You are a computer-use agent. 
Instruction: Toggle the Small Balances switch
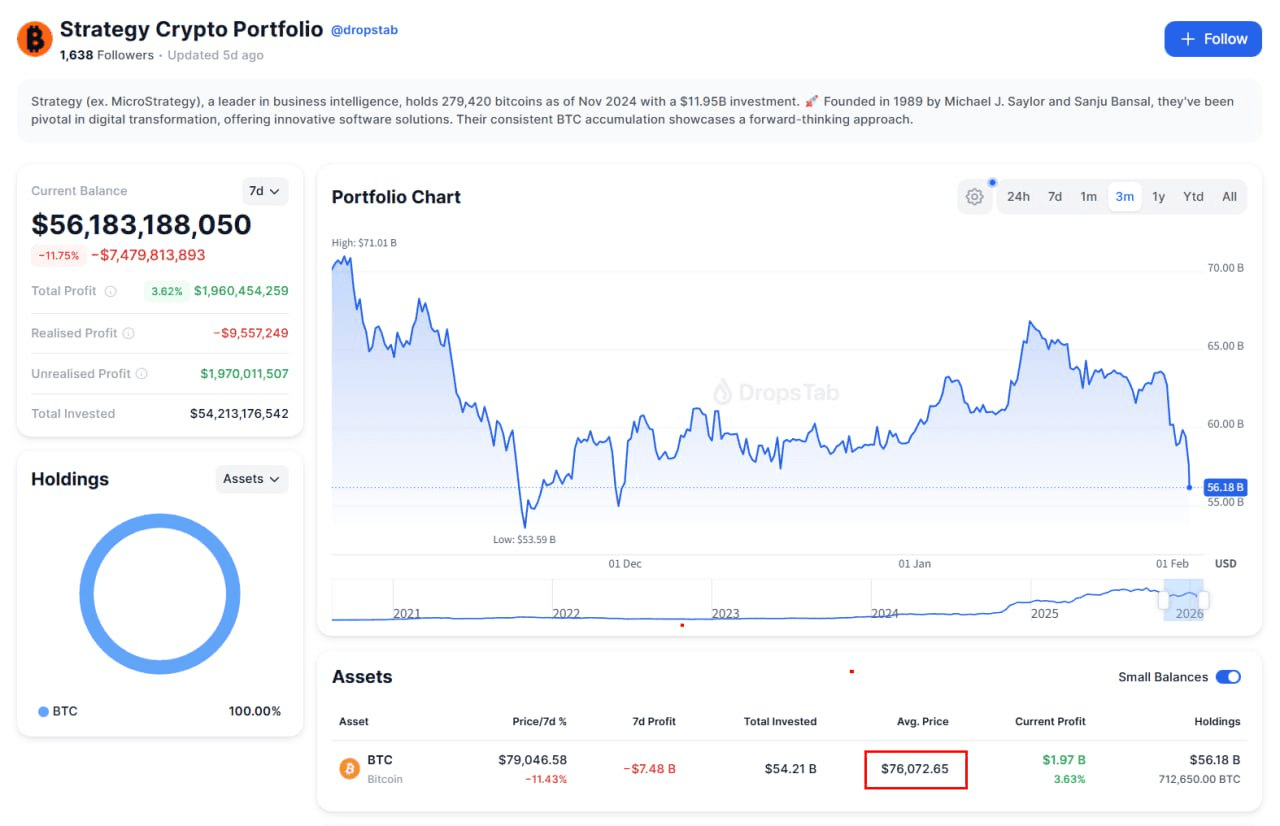[x=1228, y=677]
